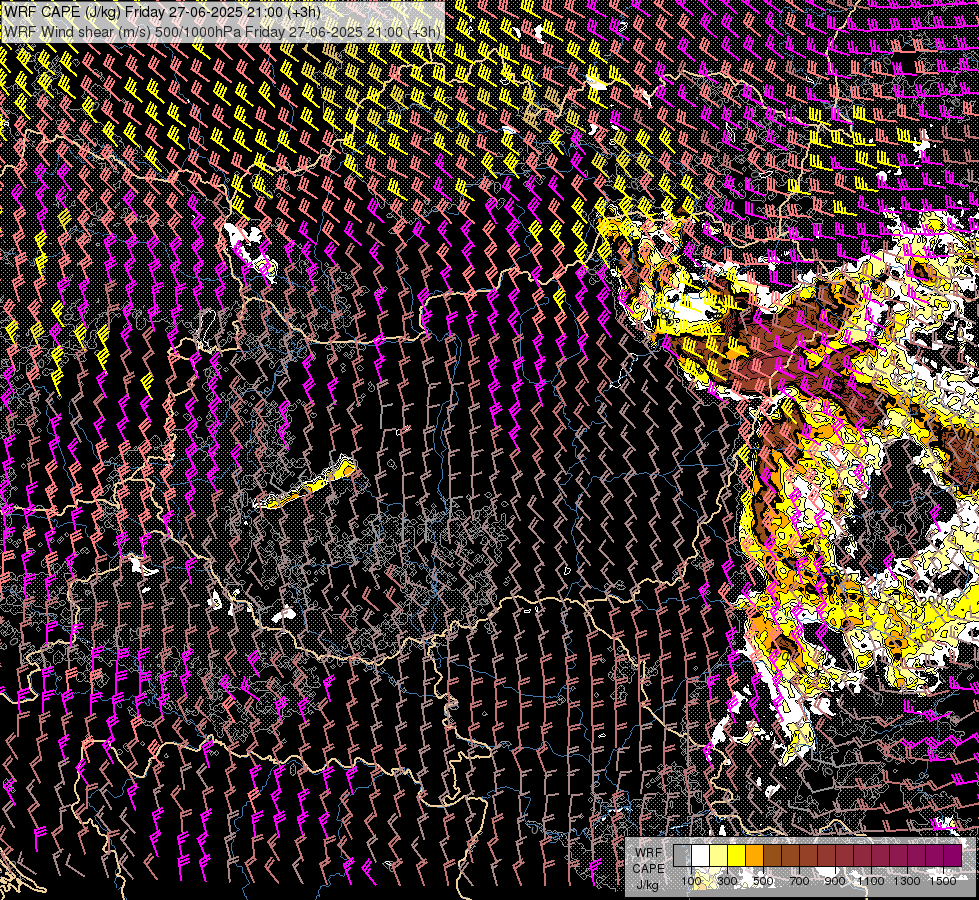Click the legend value 500
The width and height of the screenshot is (979, 900).
tap(763, 881)
